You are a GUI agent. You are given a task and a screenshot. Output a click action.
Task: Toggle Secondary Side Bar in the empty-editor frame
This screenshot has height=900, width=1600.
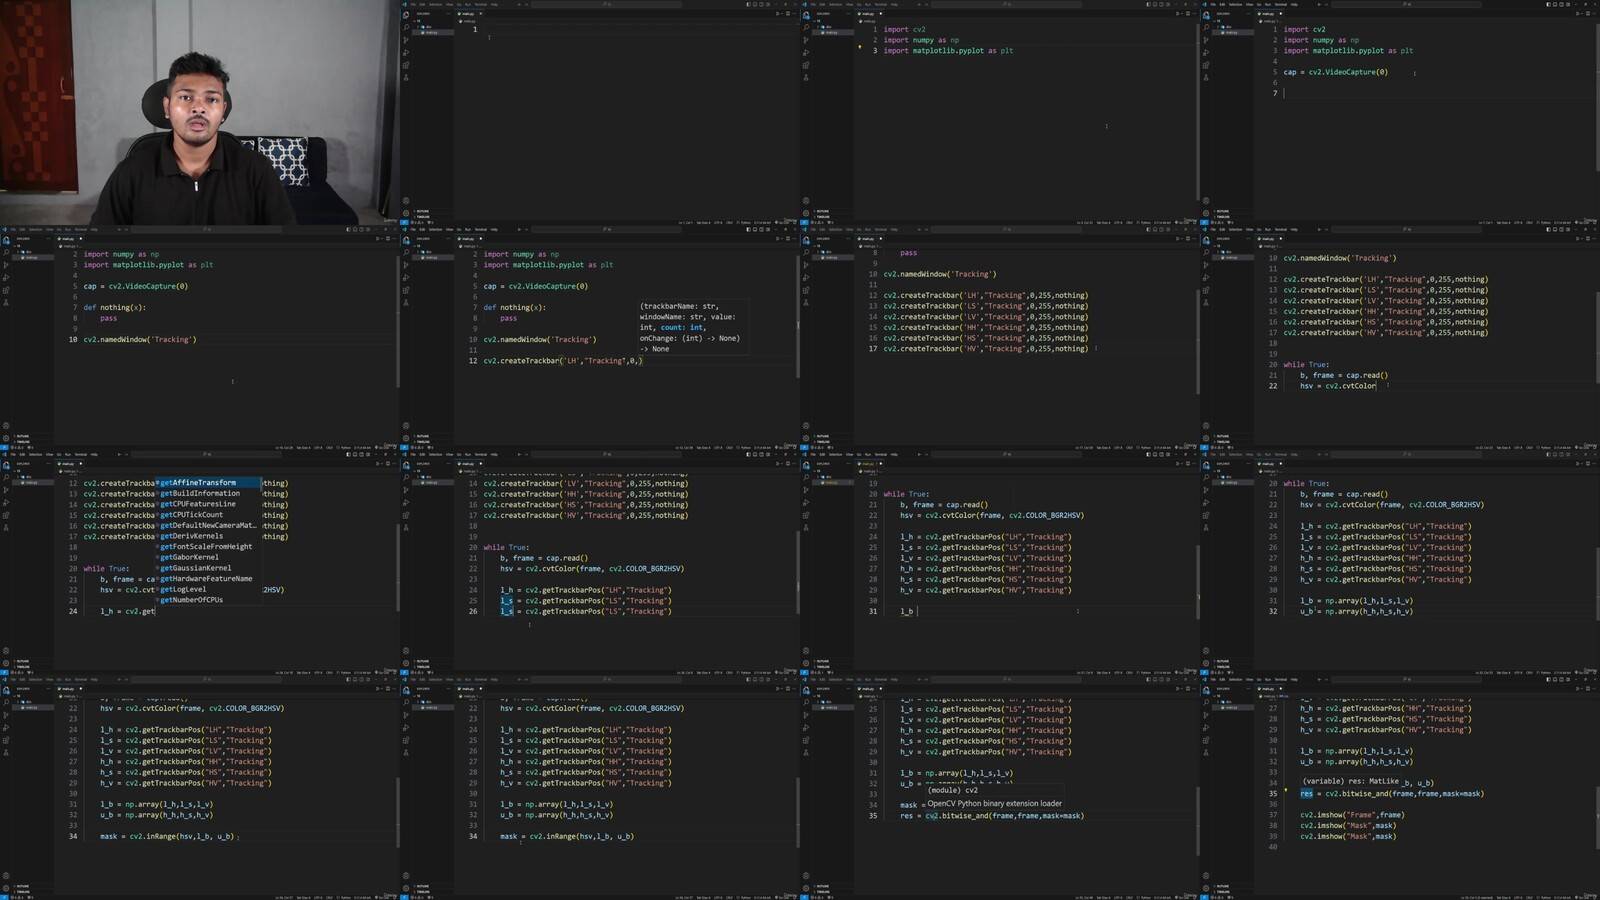[761, 4]
